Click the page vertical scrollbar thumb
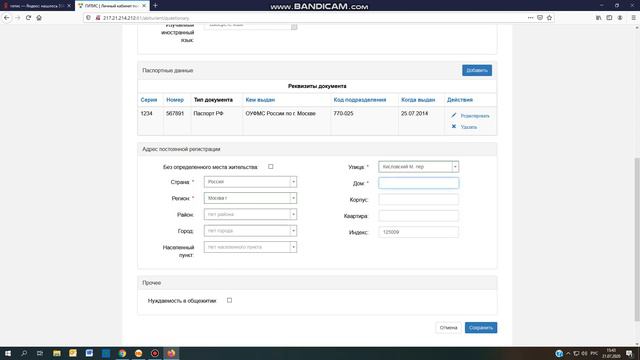Screen dimensions: 640x360 [x=637, y=239]
